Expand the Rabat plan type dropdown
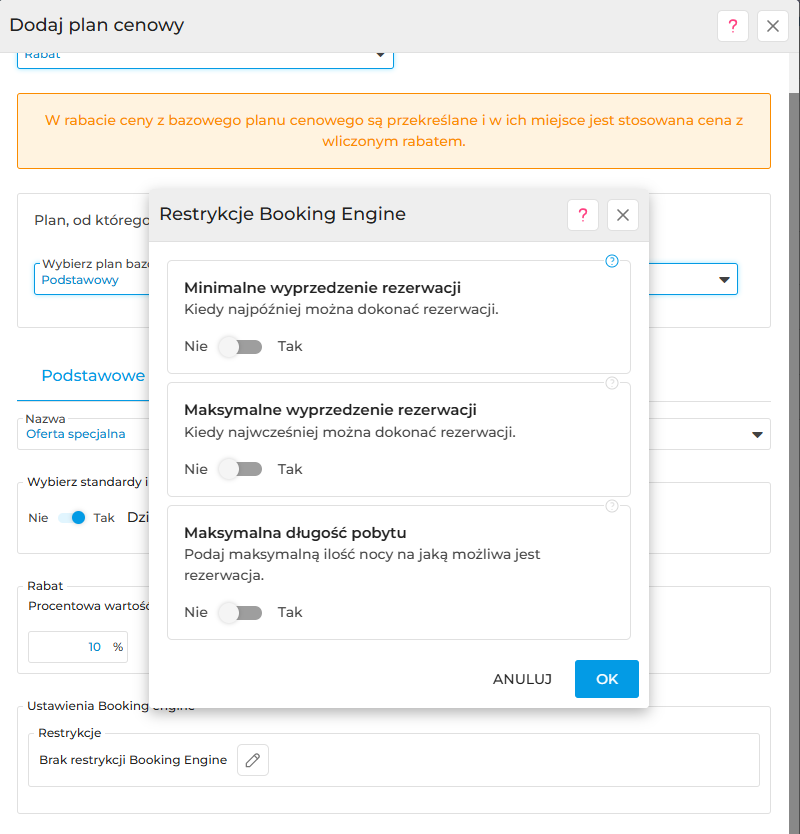The height and width of the screenshot is (834, 800). (380, 55)
